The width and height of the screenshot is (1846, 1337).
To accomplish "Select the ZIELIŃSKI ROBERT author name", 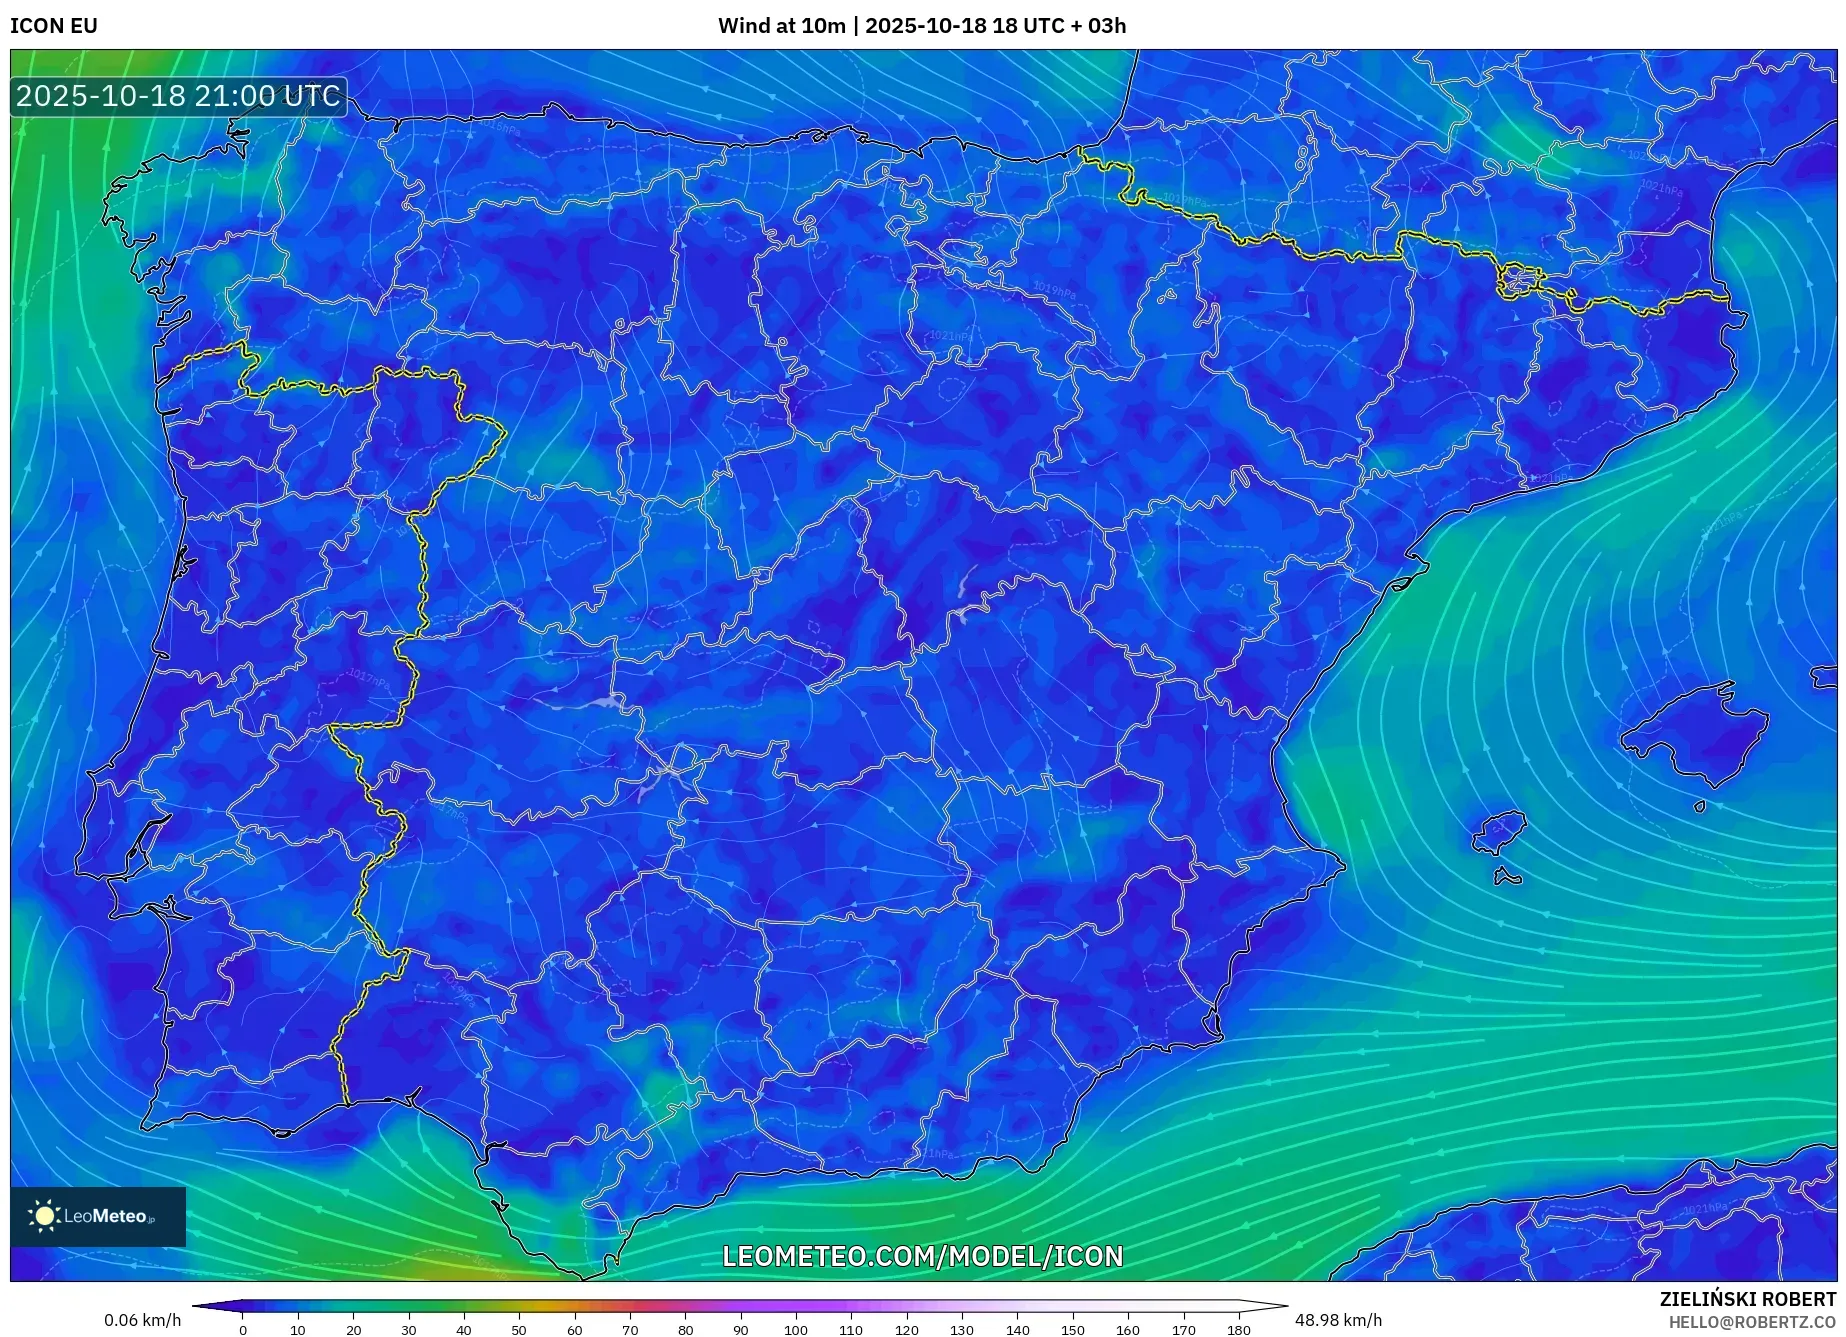I will click(1747, 1299).
